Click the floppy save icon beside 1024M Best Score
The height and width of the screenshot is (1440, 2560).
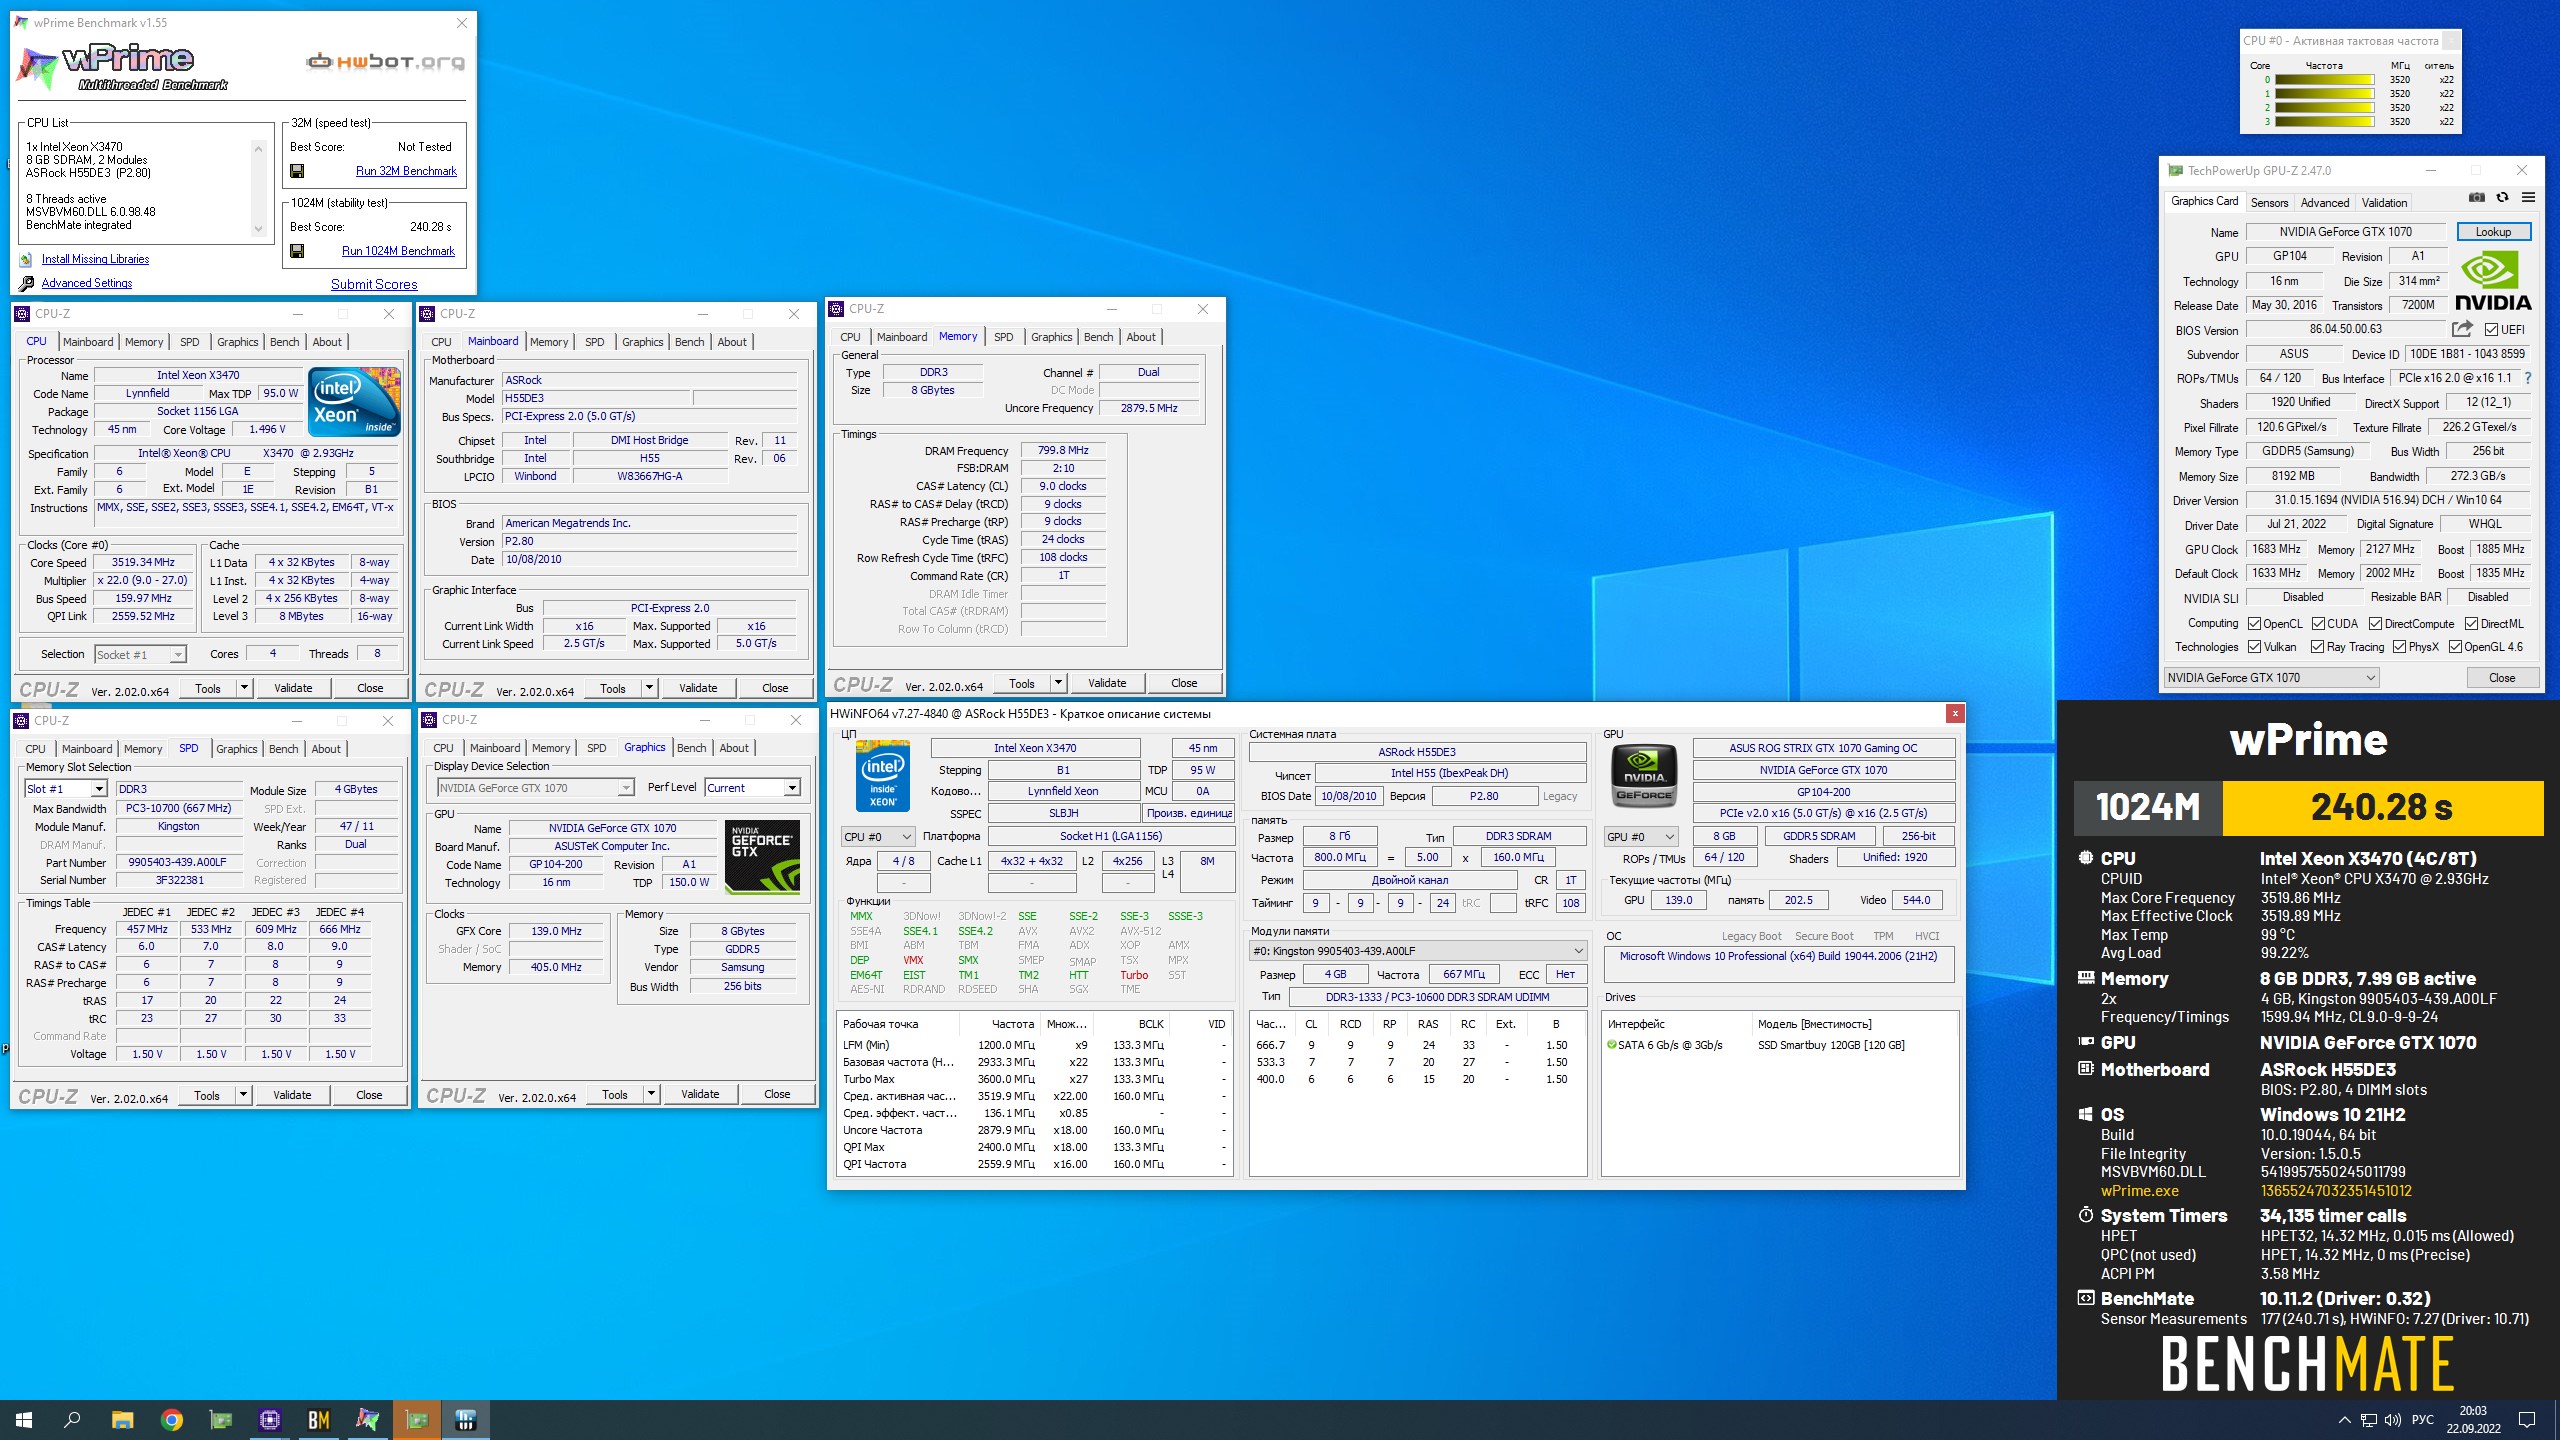297,251
